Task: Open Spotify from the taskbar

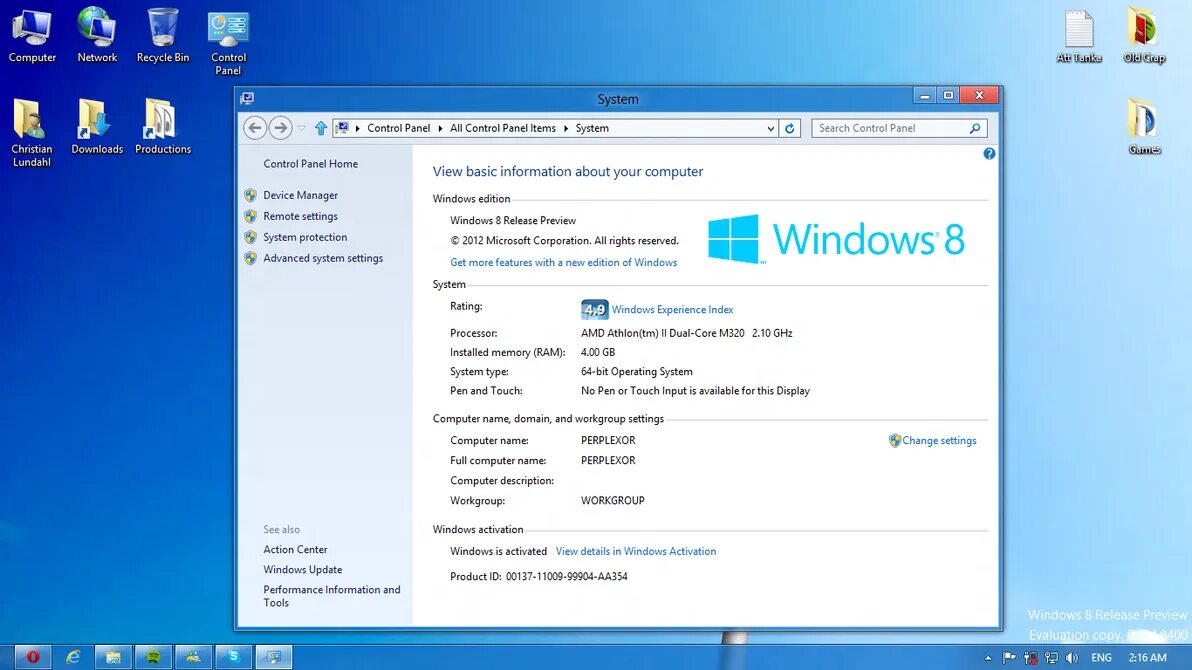Action: (x=154, y=657)
